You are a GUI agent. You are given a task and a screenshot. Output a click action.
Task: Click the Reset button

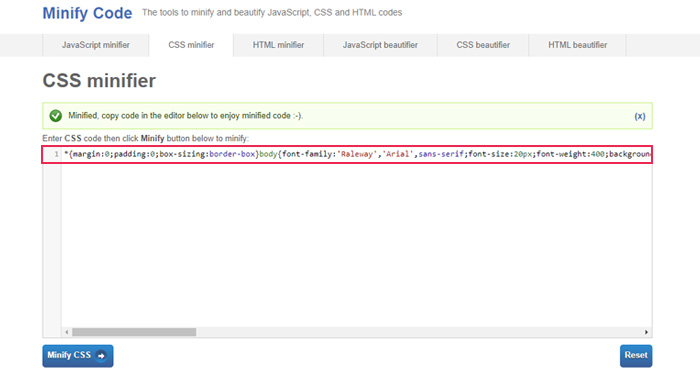tap(636, 356)
